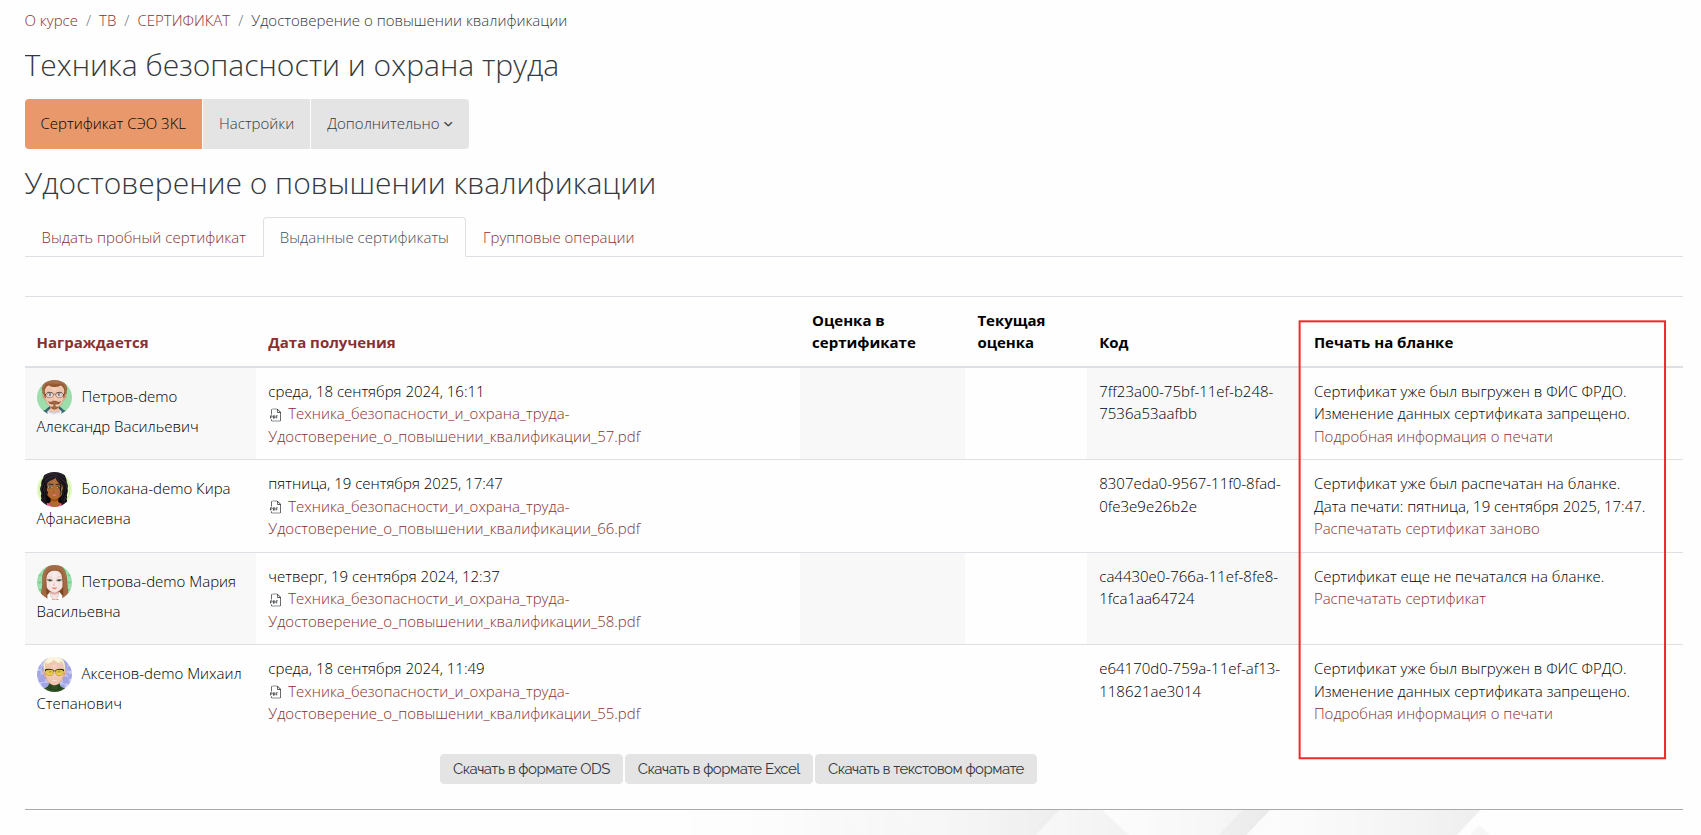Select Сертификат СЭО 3KL button
Viewport: 1701px width, 835px height.
[113, 124]
